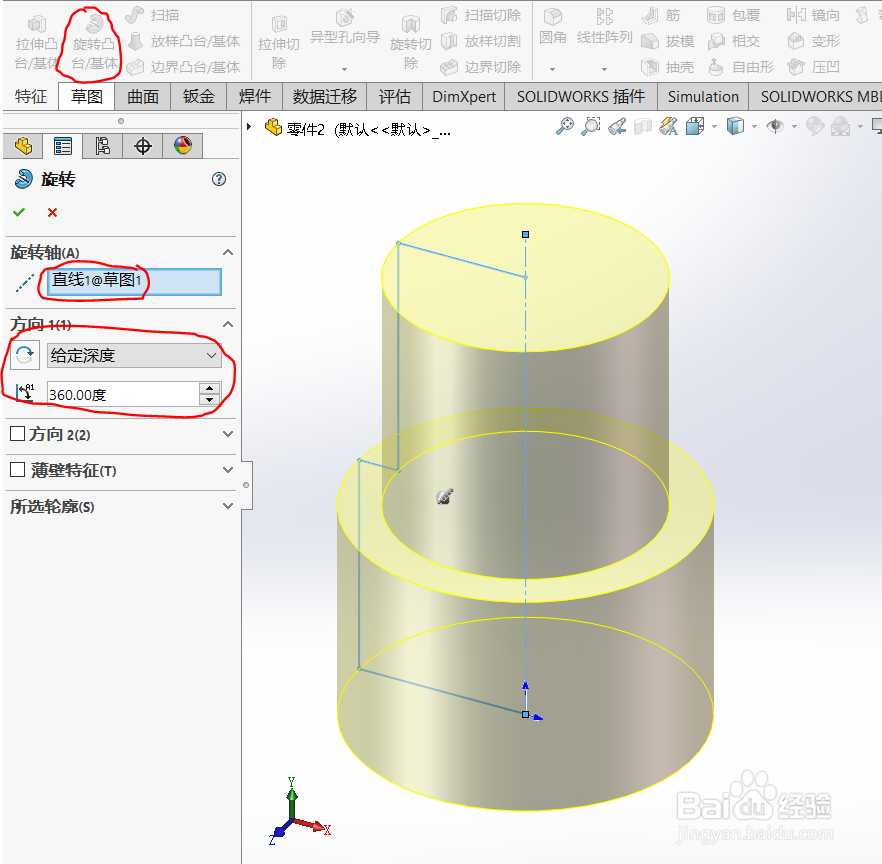
Task: Open the PropertyManager panel tab
Action: [62, 146]
